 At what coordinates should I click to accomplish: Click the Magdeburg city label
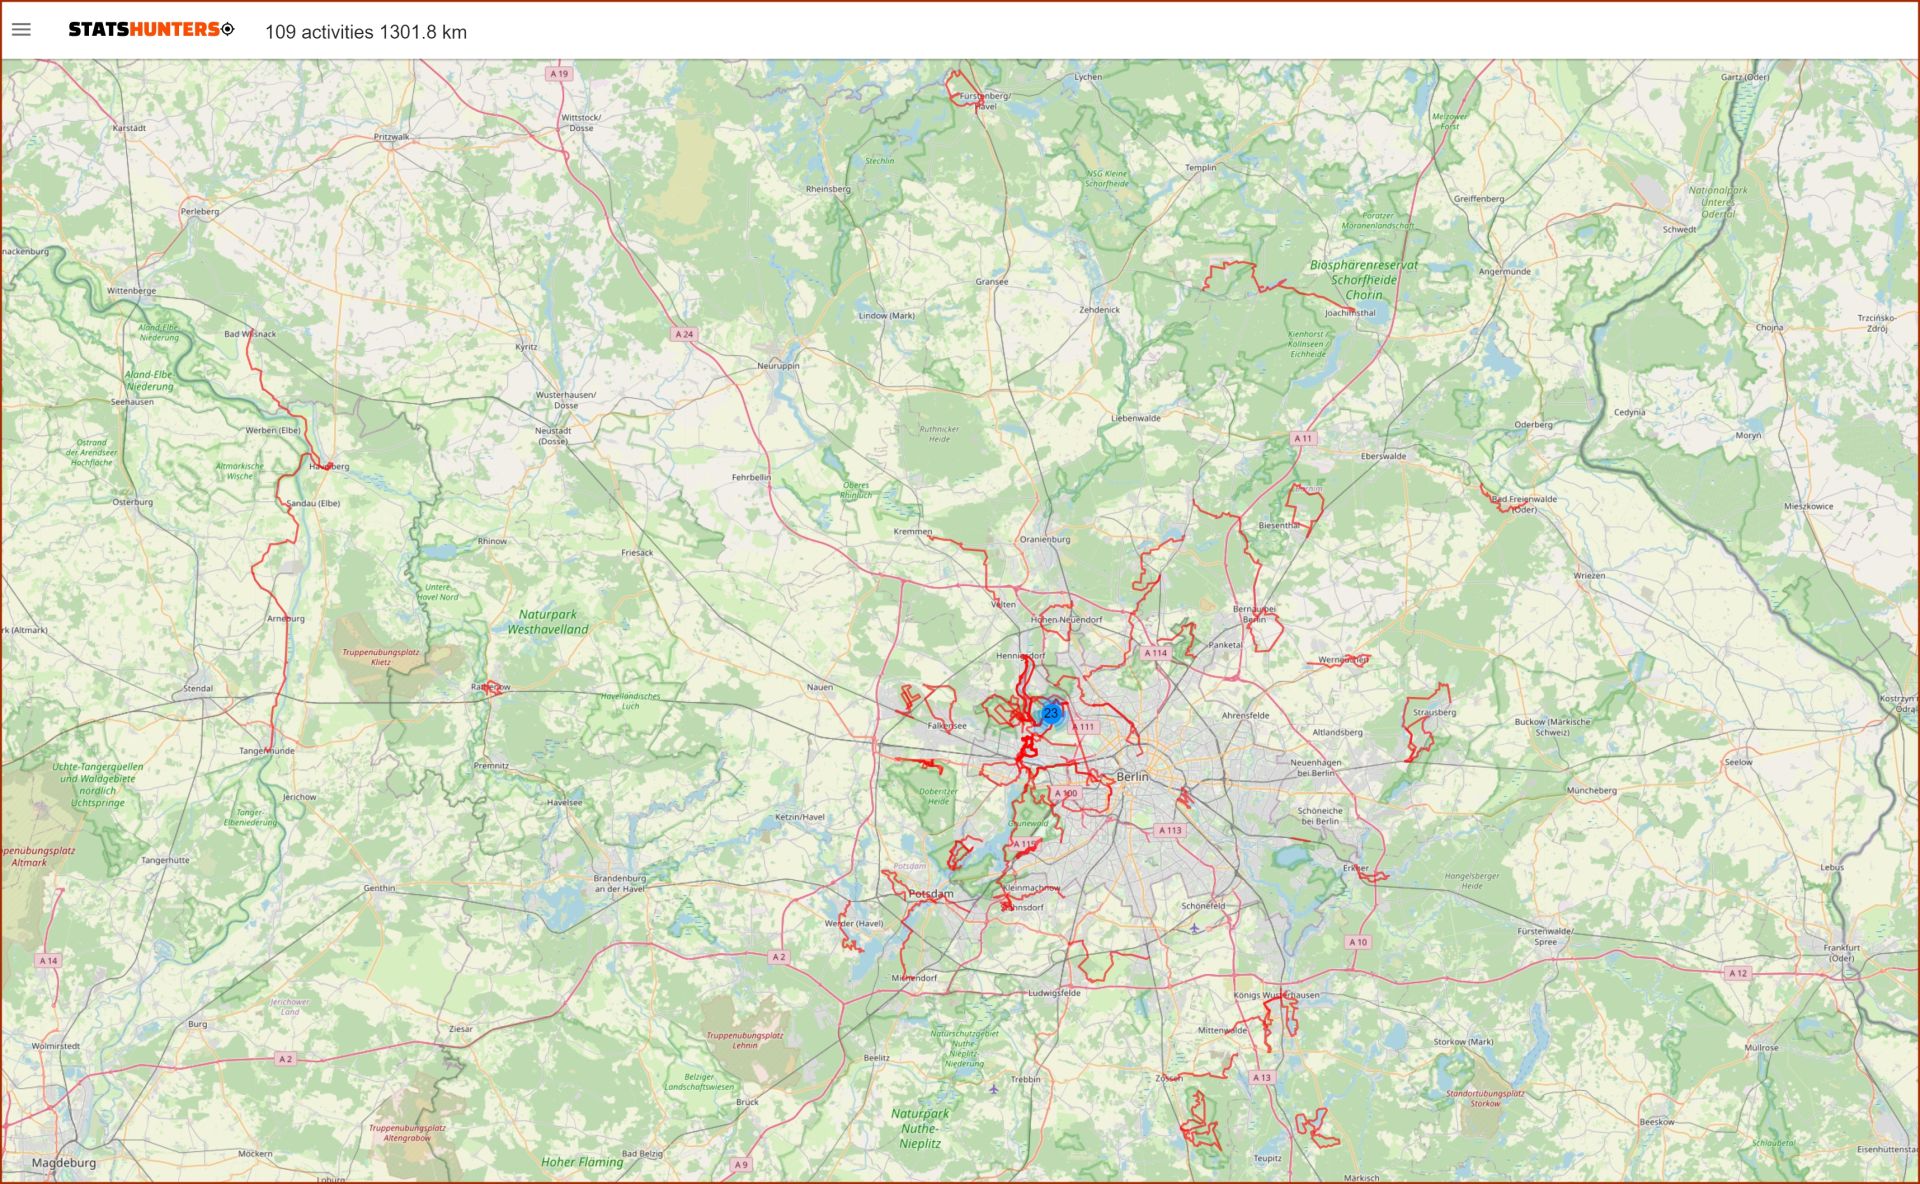tap(64, 1163)
